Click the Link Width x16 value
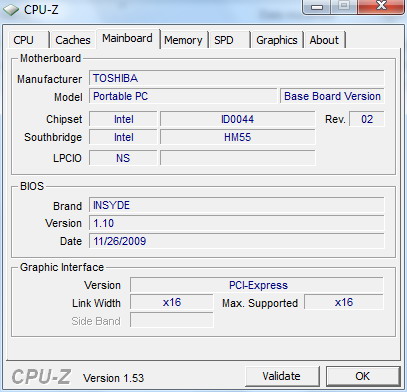 tap(172, 302)
